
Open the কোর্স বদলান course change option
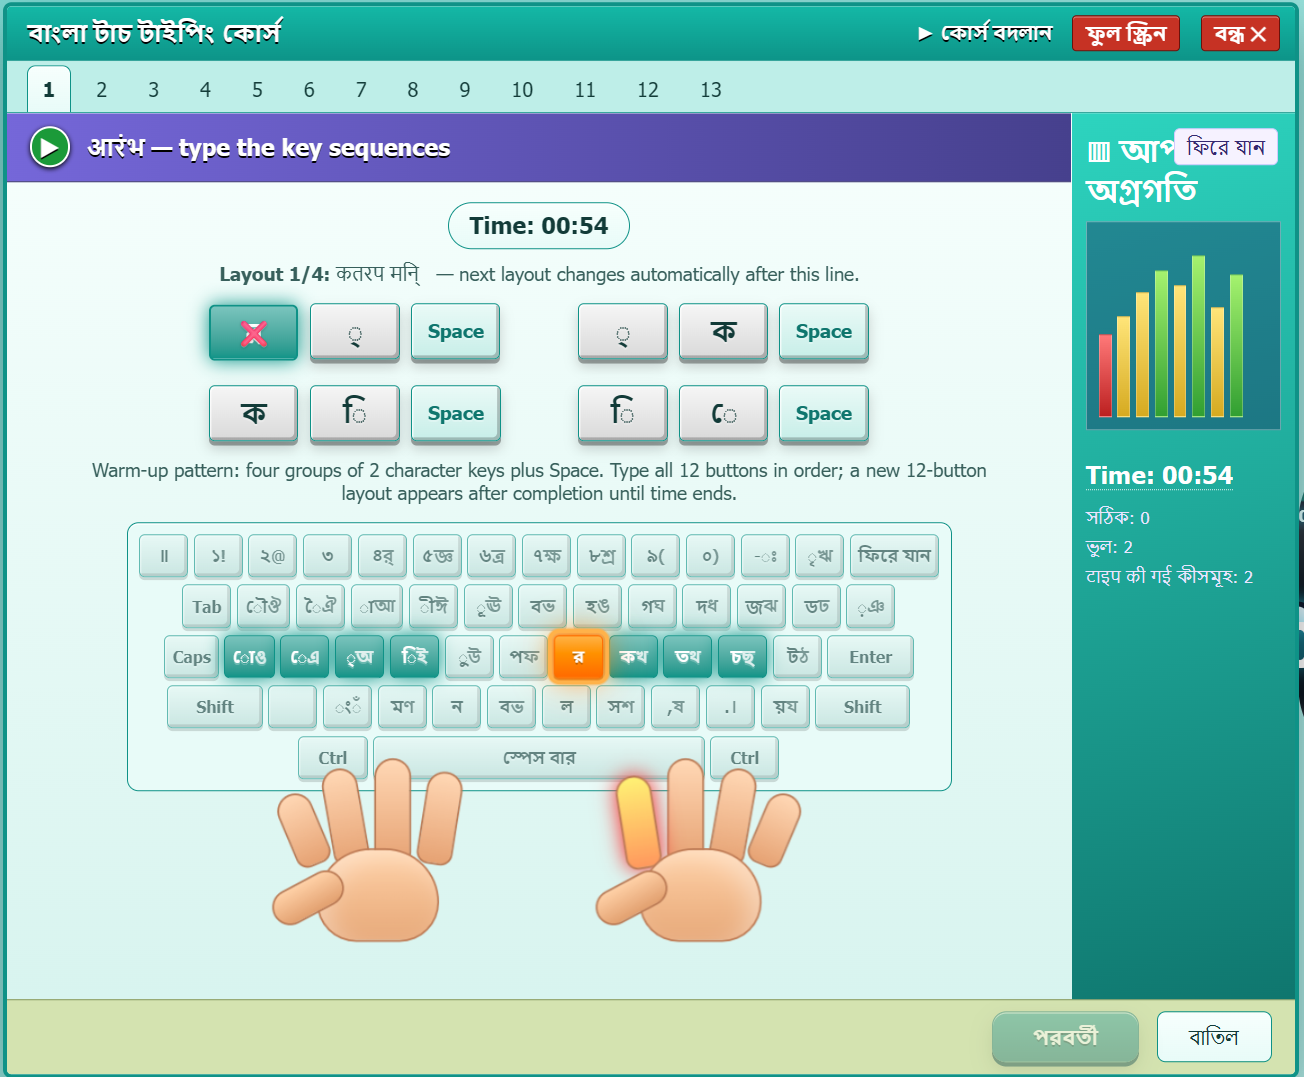coord(985,33)
